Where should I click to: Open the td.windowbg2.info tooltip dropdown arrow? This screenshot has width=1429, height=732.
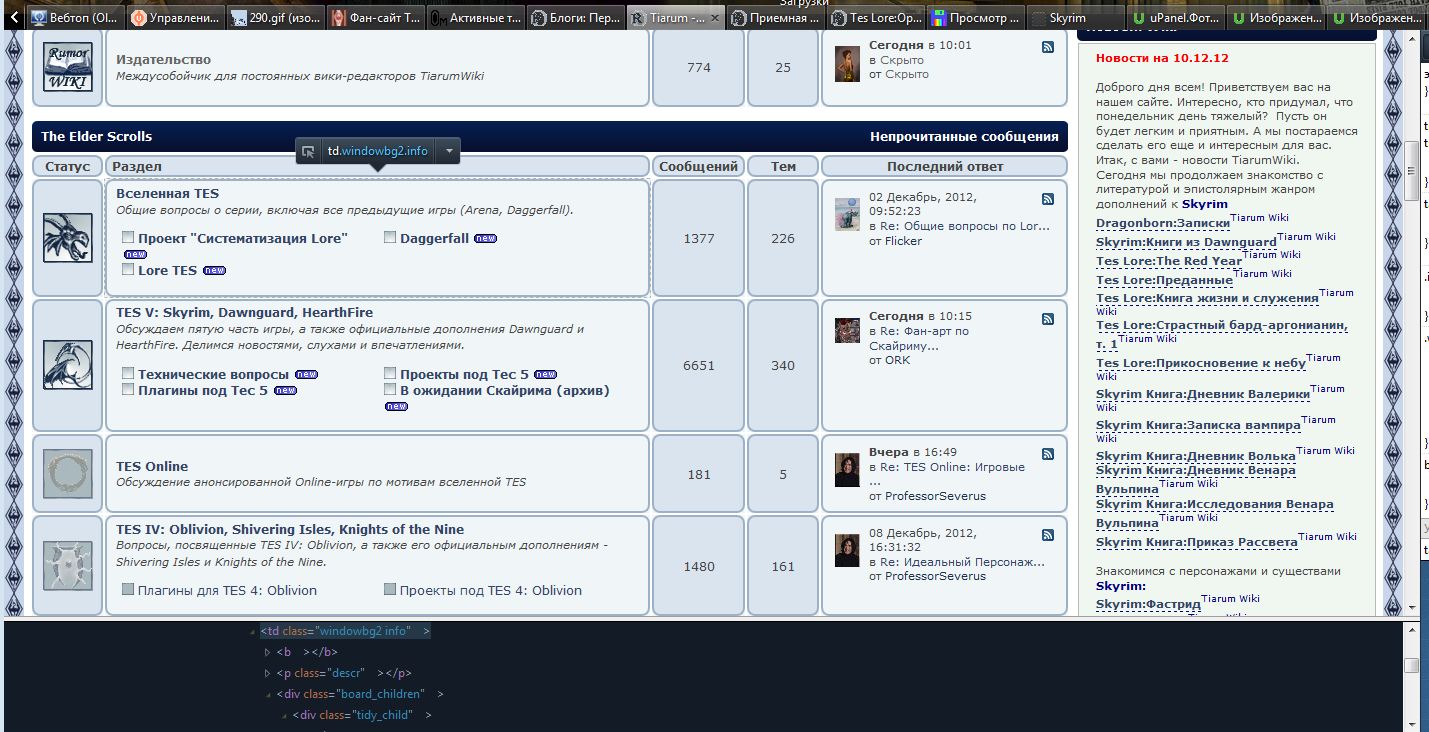[x=449, y=151]
